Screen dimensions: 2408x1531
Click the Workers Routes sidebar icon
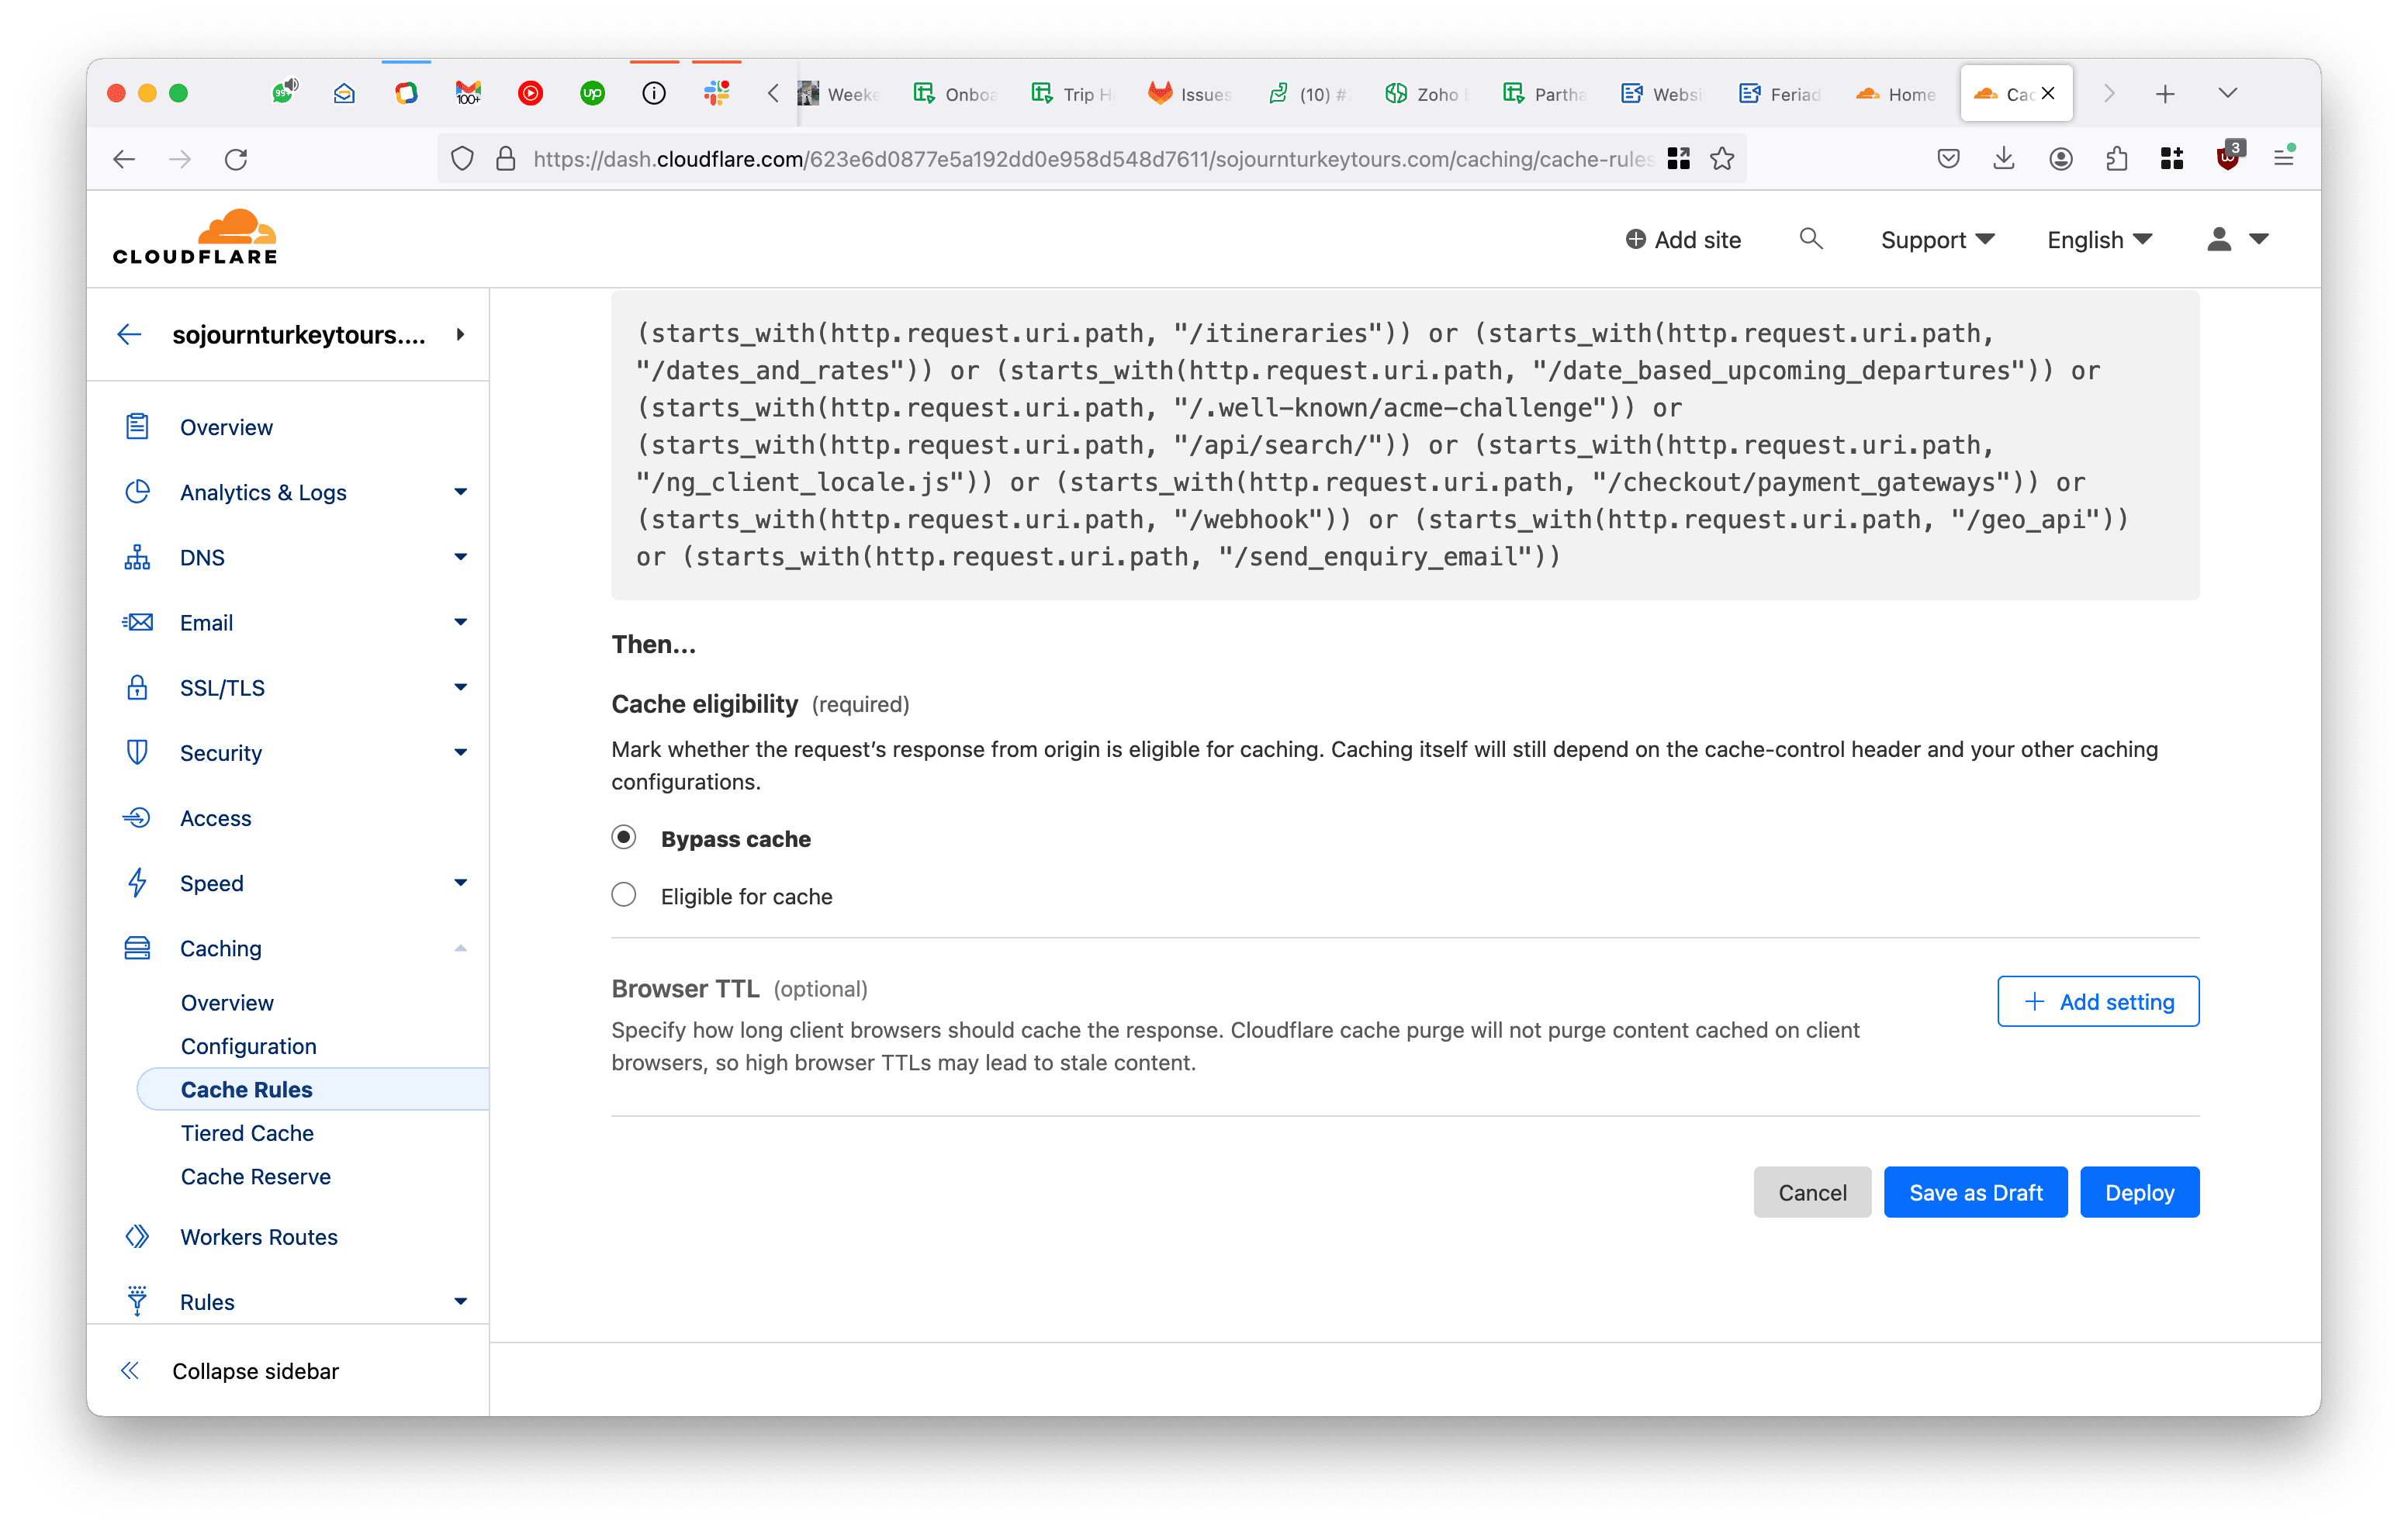(x=137, y=1237)
